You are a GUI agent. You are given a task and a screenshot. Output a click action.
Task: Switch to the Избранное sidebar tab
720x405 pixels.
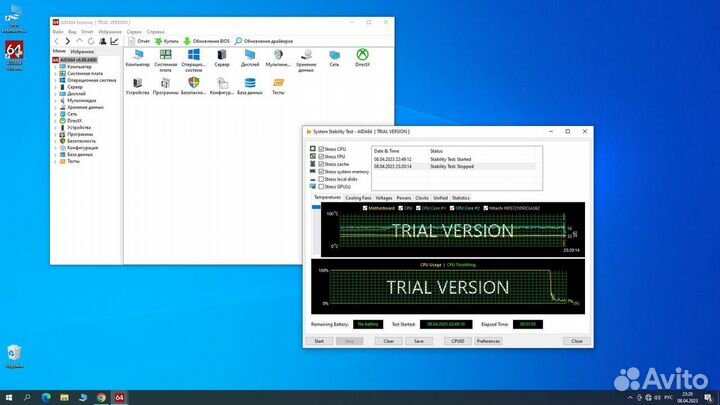(82, 52)
